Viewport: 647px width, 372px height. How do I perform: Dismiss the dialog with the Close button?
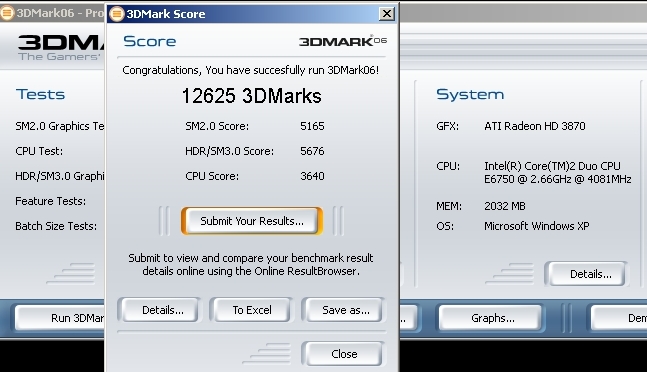click(344, 354)
